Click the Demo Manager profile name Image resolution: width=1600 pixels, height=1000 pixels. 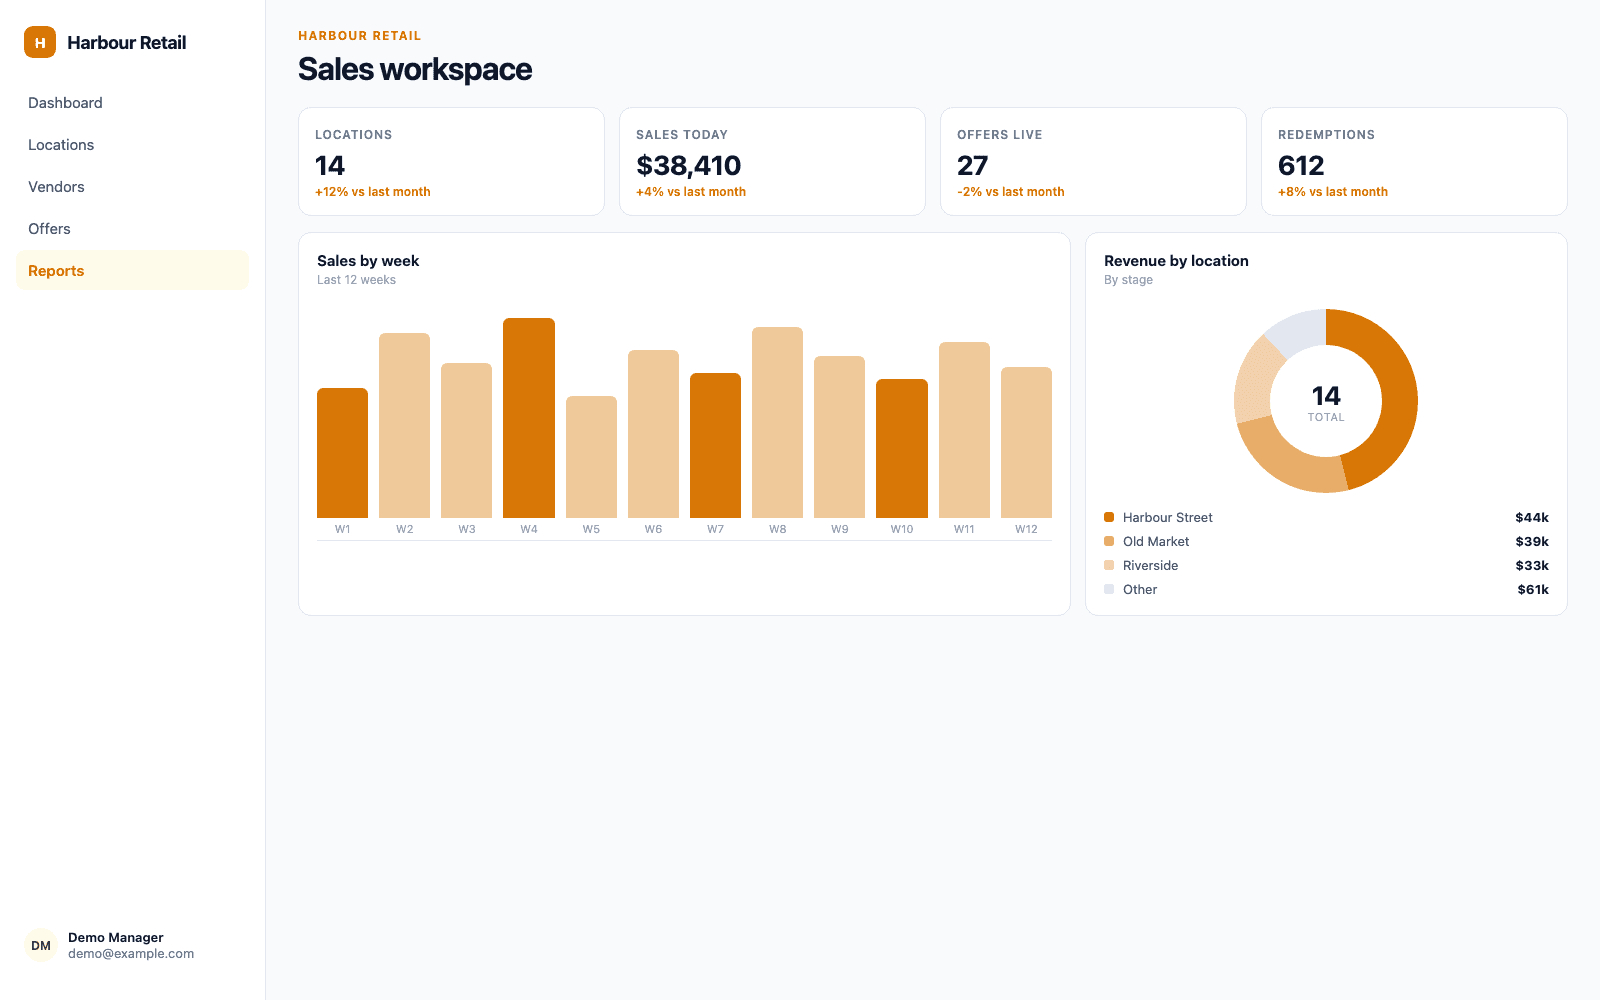(x=116, y=937)
